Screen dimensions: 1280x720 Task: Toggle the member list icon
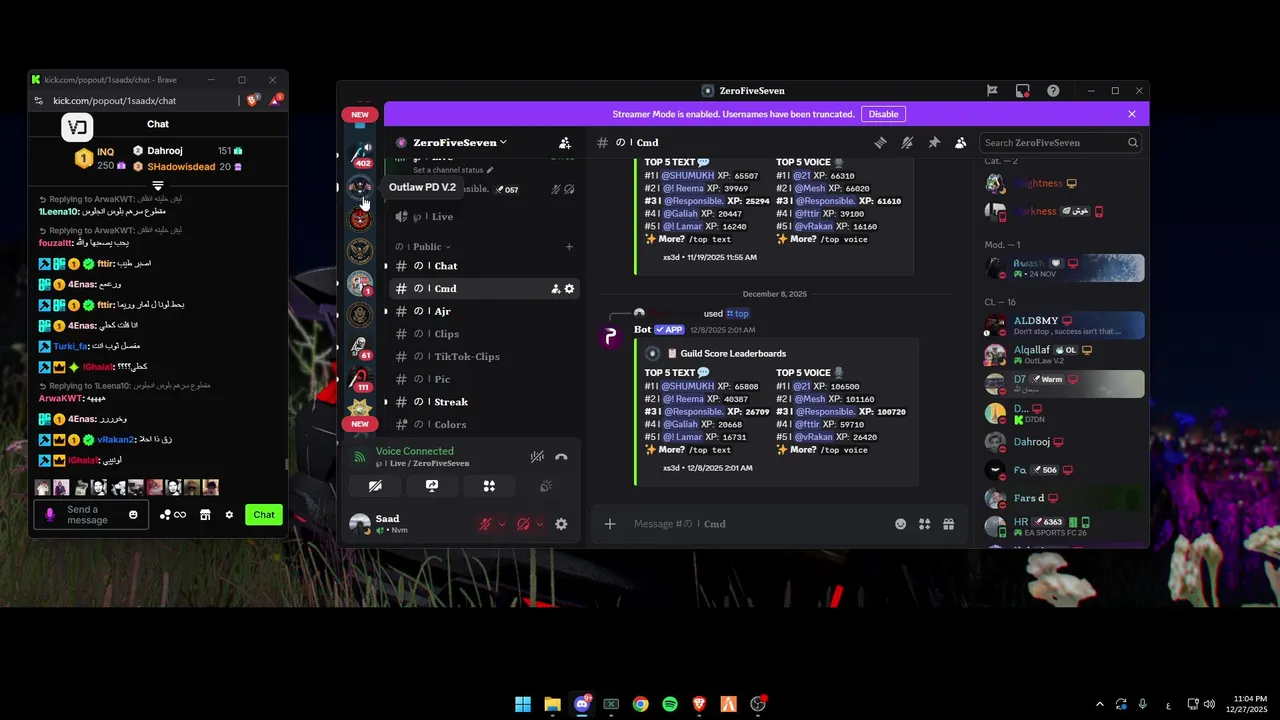coord(961,143)
